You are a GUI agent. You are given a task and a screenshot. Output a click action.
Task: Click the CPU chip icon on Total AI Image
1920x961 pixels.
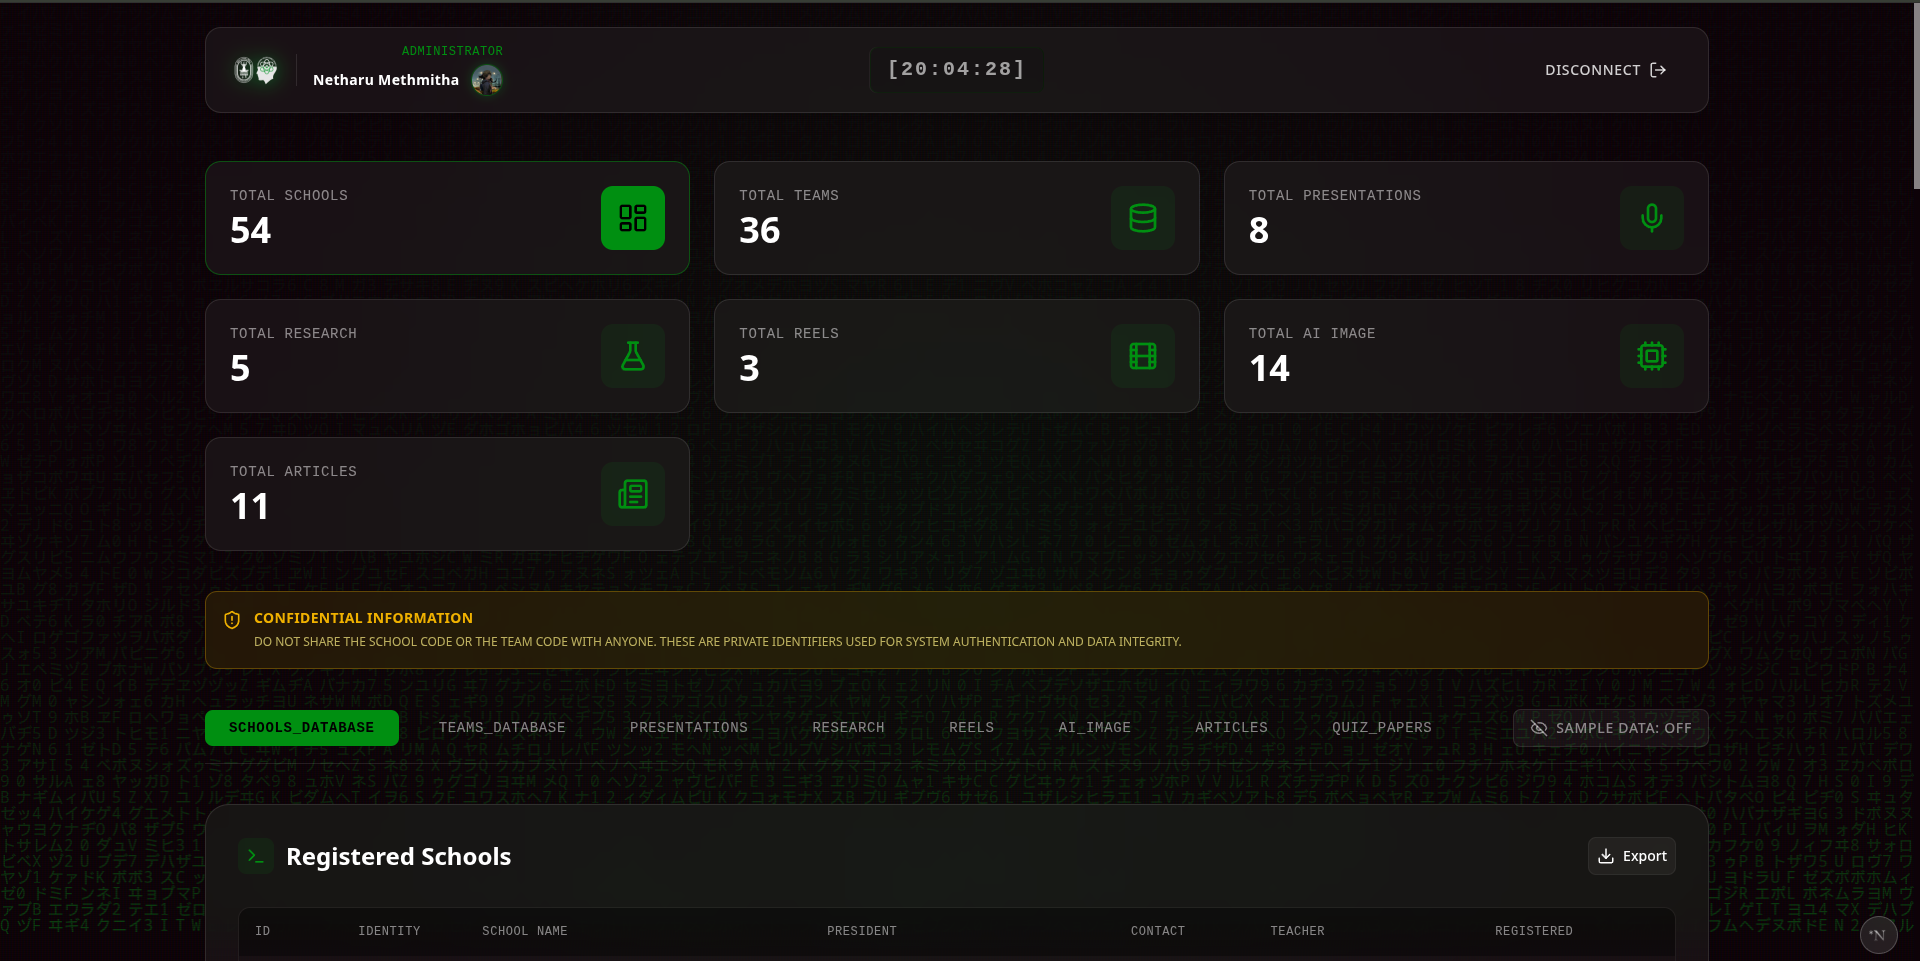point(1651,356)
